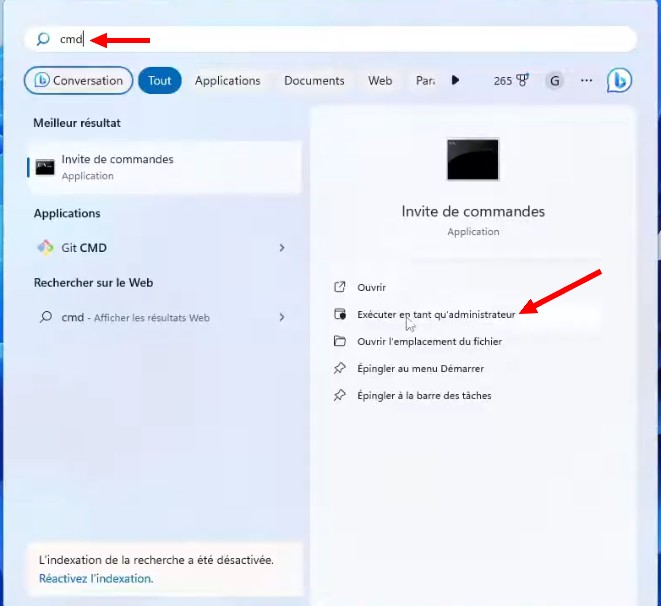Expand Git CMD result chevron

point(282,248)
